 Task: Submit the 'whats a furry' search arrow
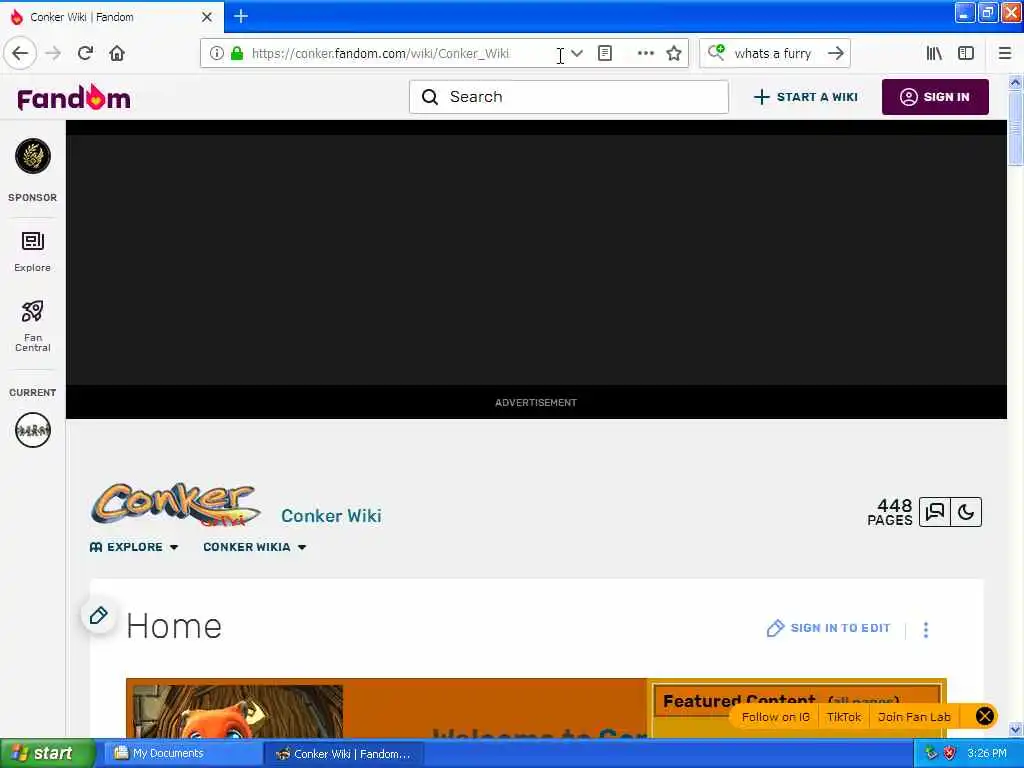coord(835,54)
